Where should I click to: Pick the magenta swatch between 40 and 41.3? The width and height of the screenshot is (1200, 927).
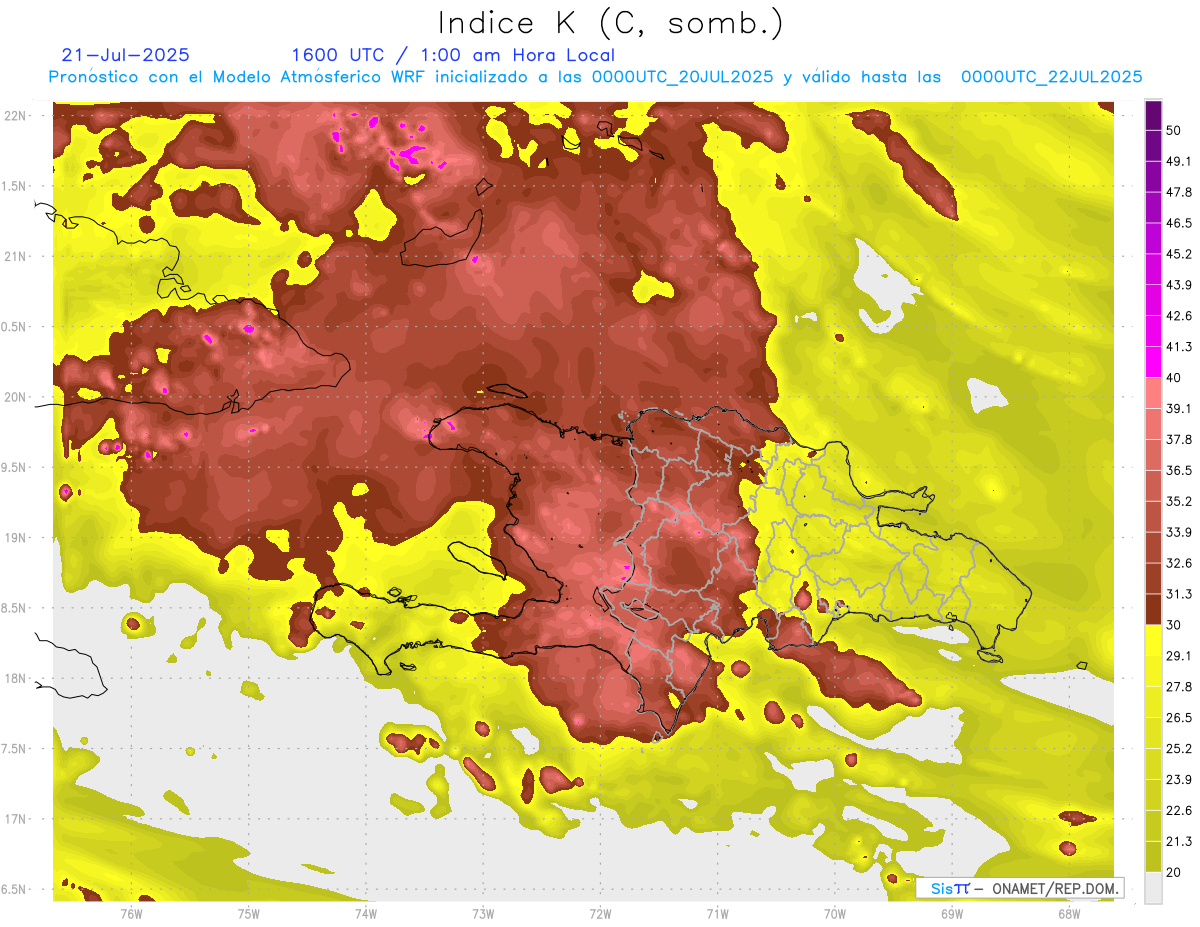coord(1153,362)
